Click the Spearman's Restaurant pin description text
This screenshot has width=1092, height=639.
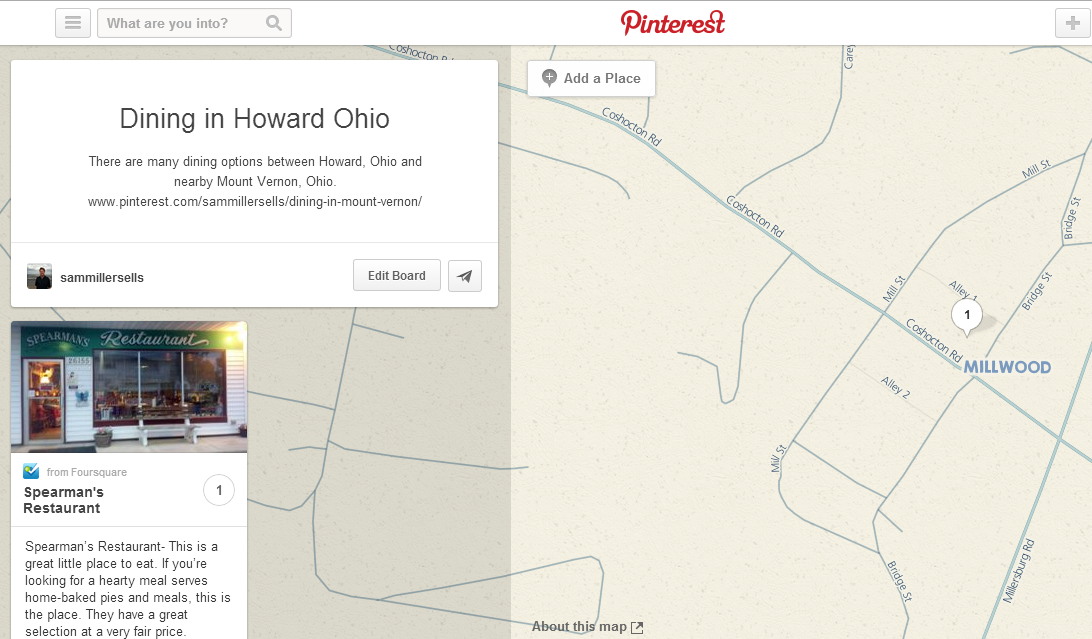tap(128, 589)
